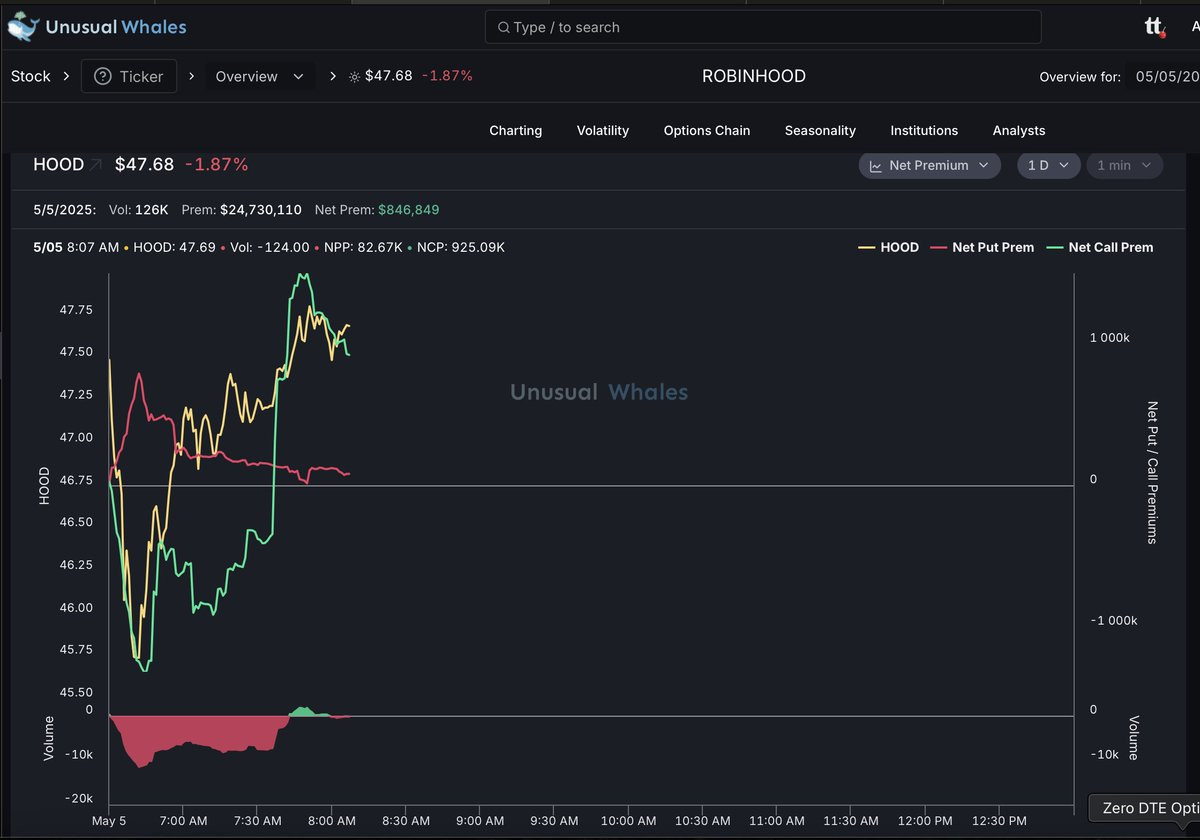
Task: Click the sun icon before $47.68
Action: 354,77
